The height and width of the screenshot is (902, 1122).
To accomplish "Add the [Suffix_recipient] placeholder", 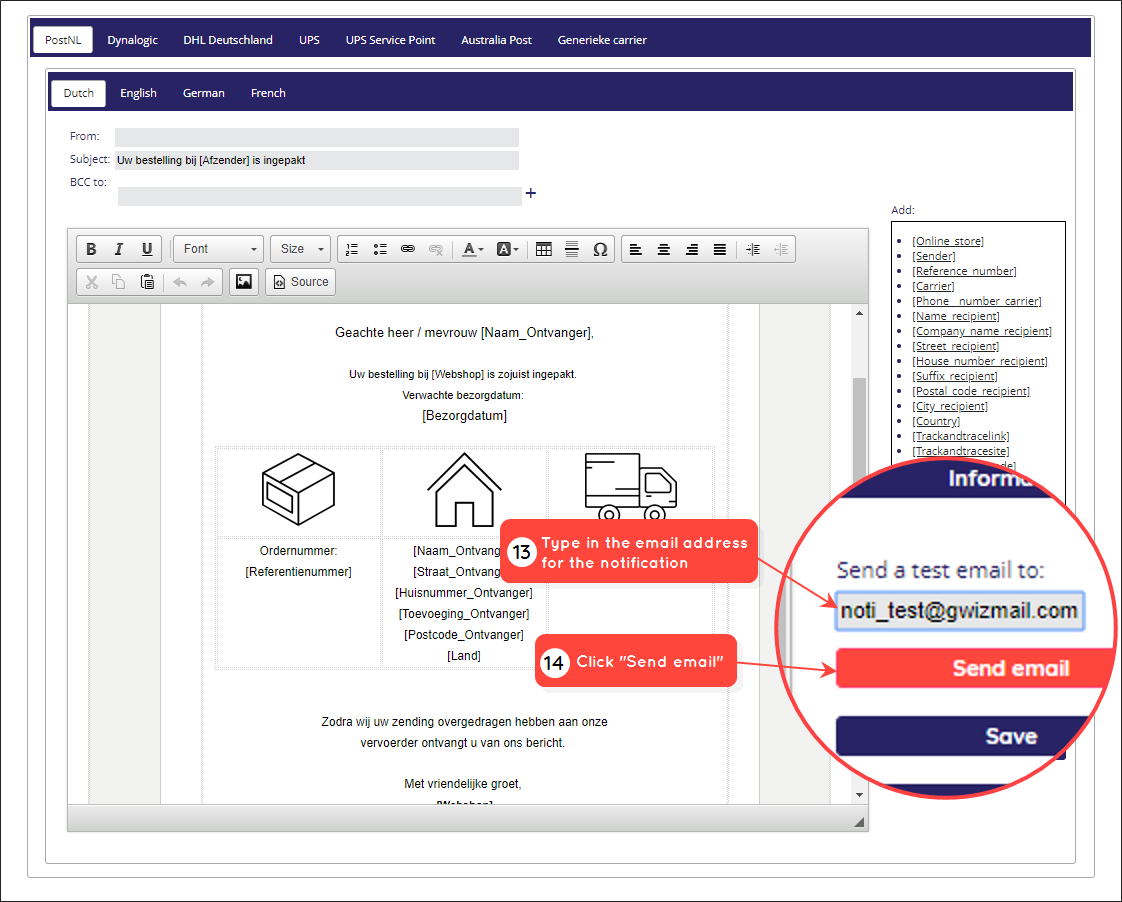I will point(955,376).
